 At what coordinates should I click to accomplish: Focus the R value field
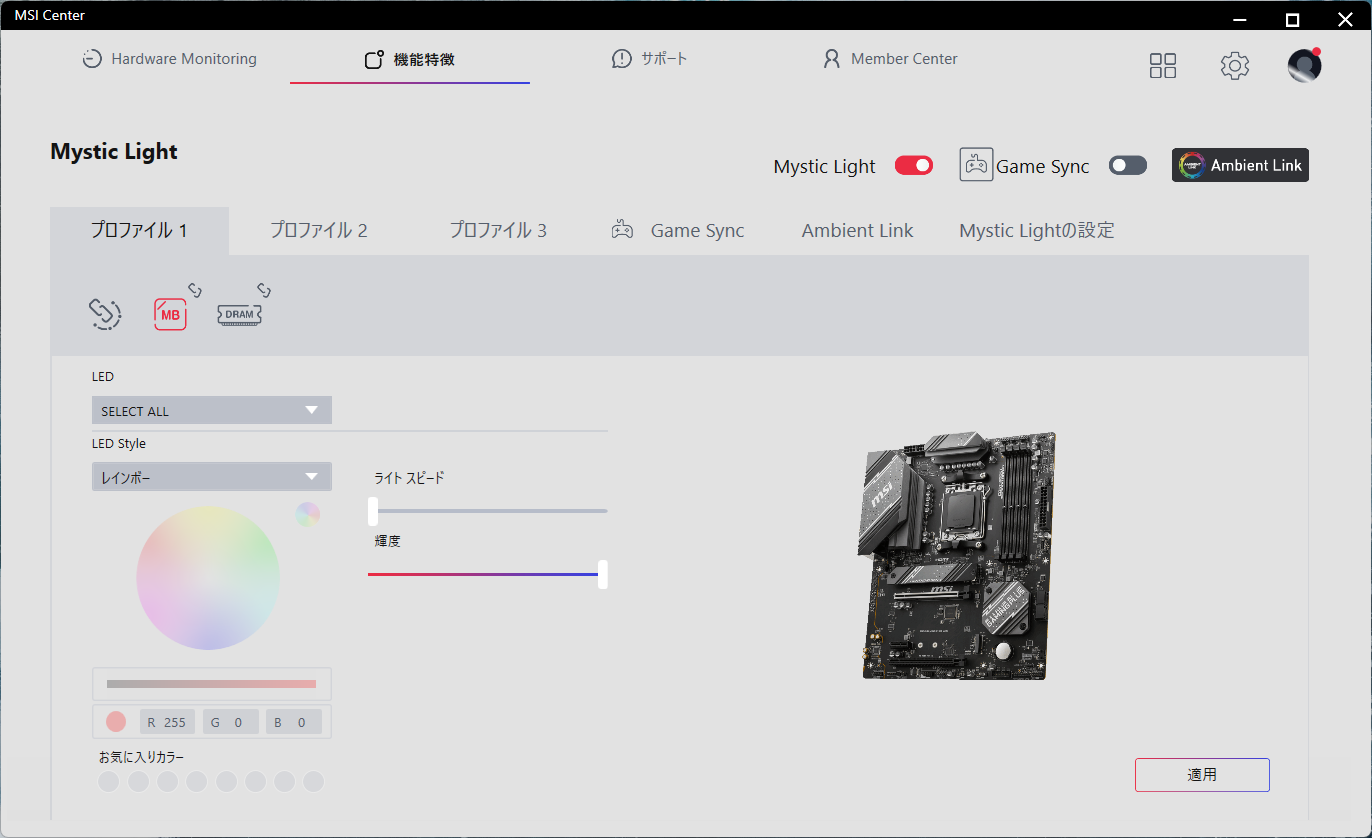[169, 722]
